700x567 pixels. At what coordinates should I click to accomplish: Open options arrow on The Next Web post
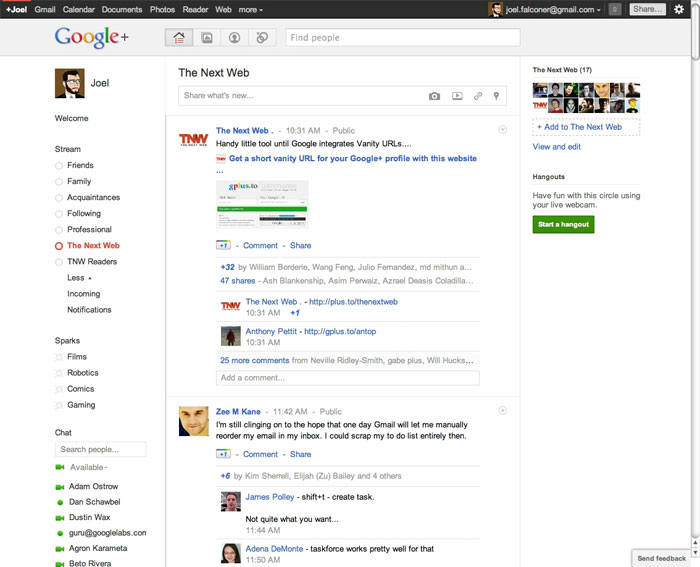coord(502,129)
